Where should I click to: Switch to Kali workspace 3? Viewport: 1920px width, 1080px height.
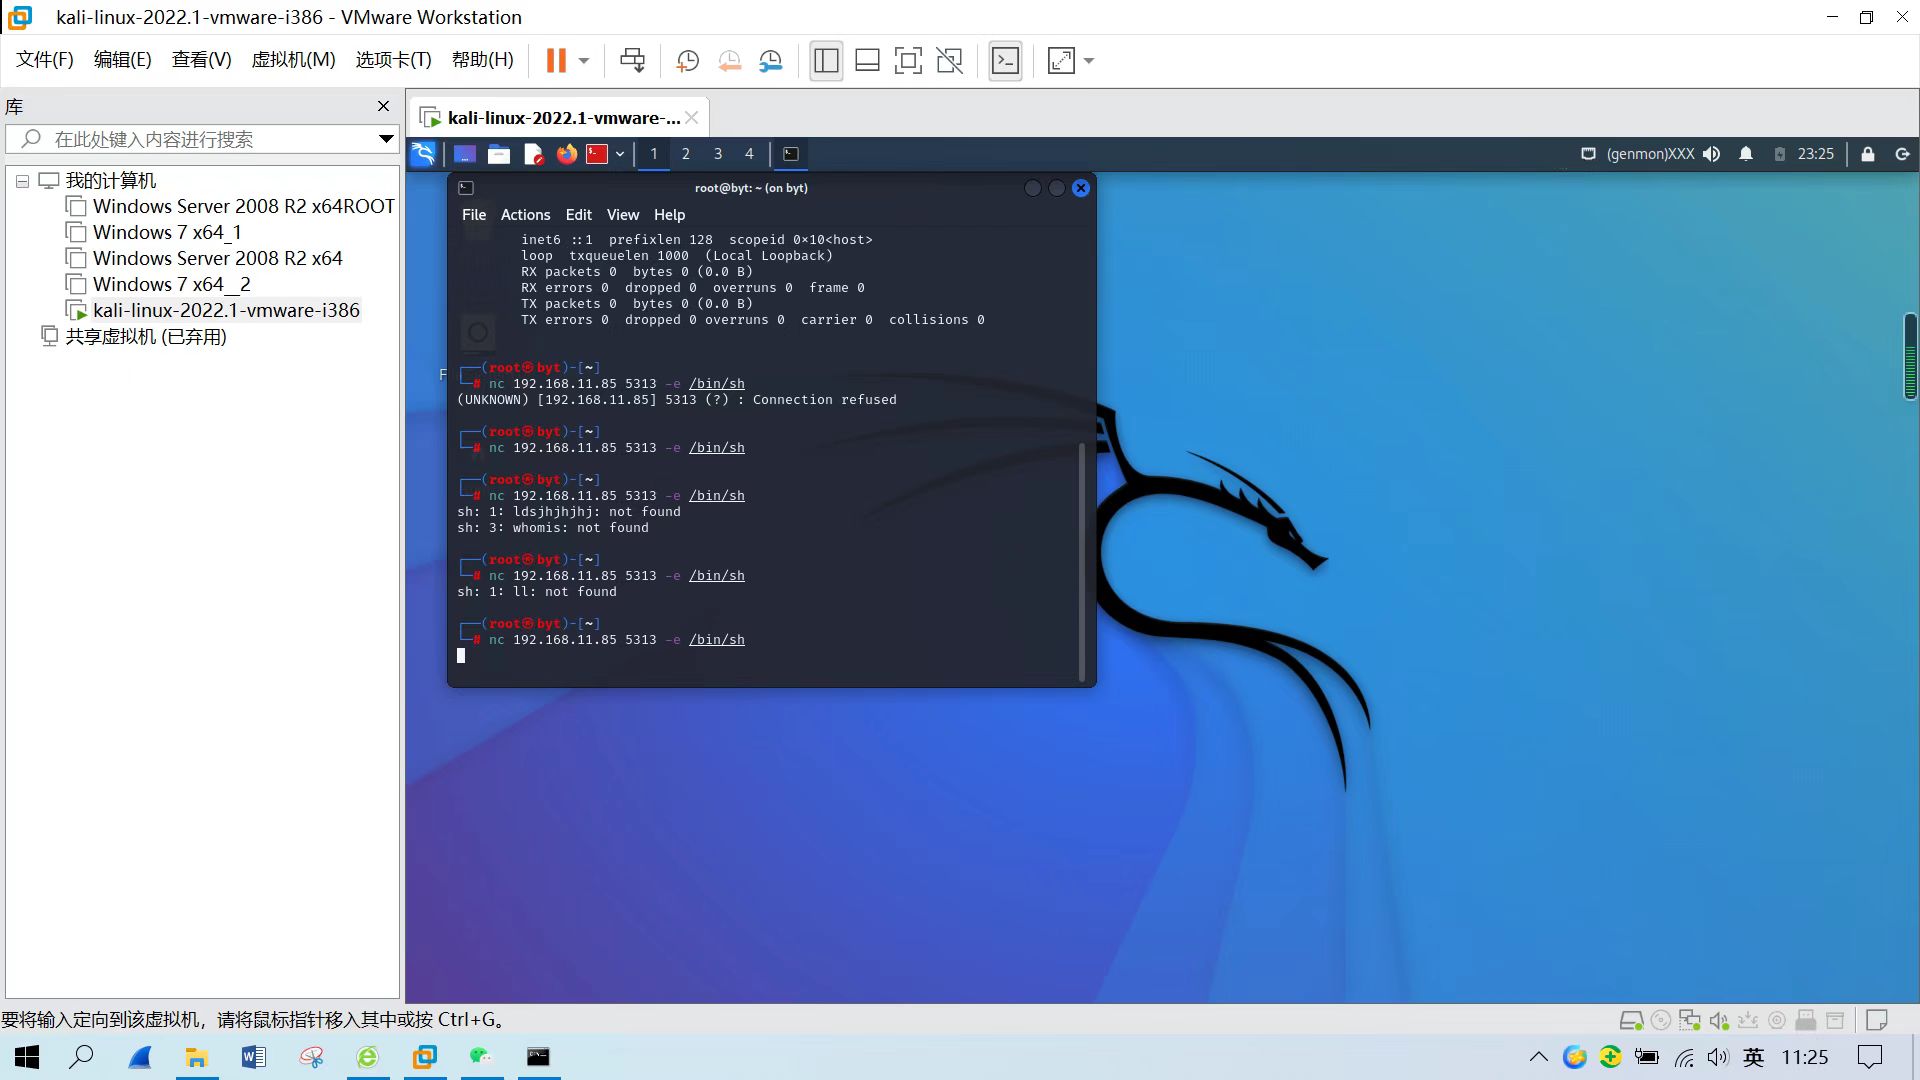point(717,154)
